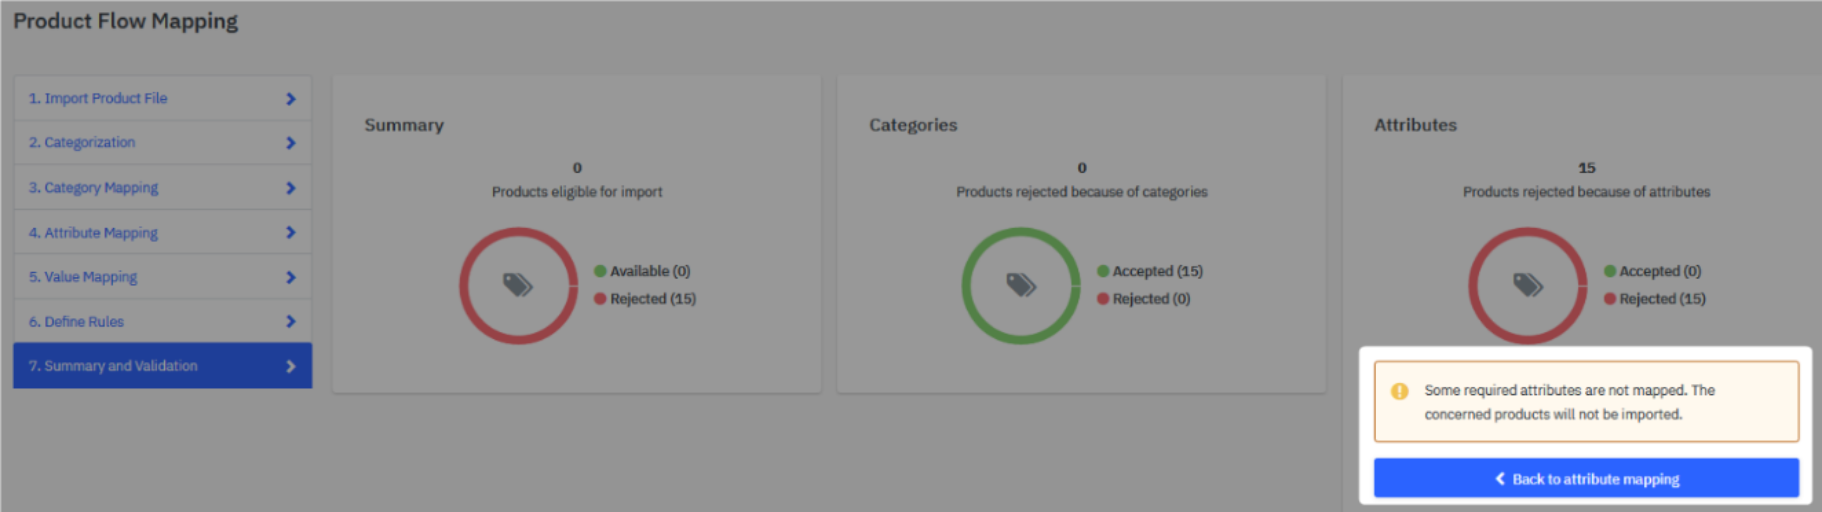Screen dimensions: 1822x512
Task: Click the yellow warning icon in alert
Action: [x=1400, y=391]
